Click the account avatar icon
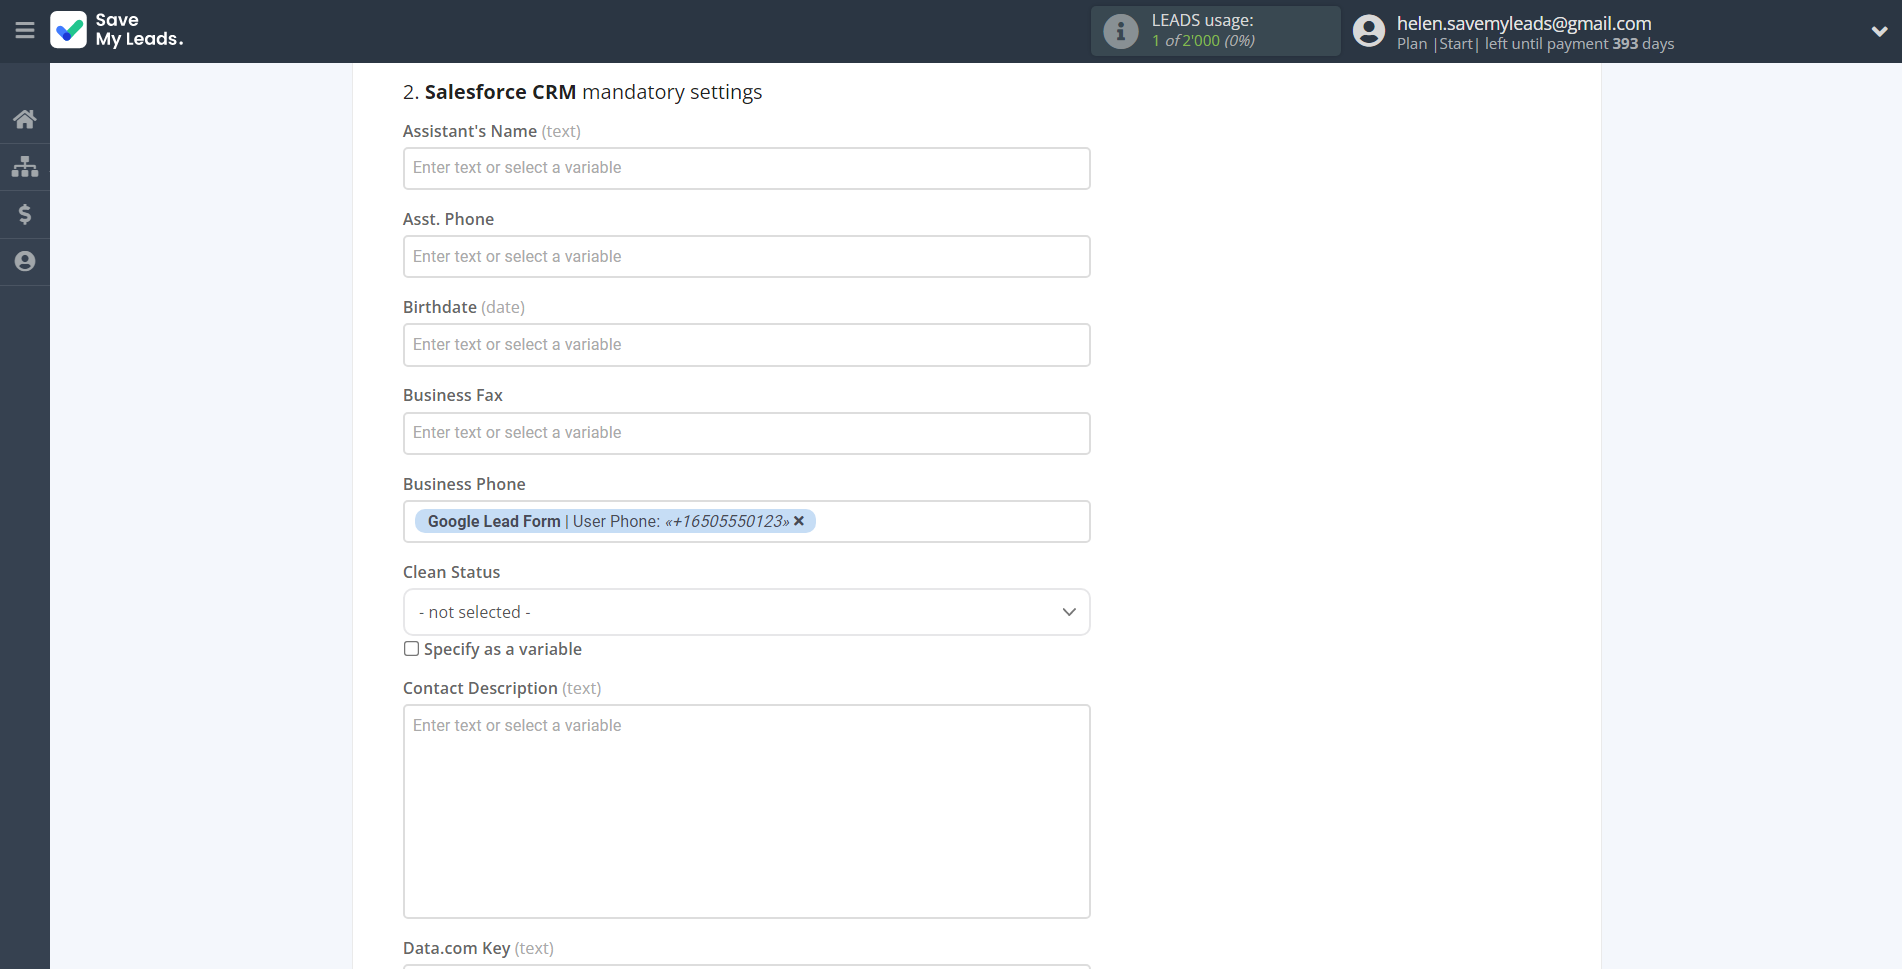The image size is (1902, 969). point(1368,31)
